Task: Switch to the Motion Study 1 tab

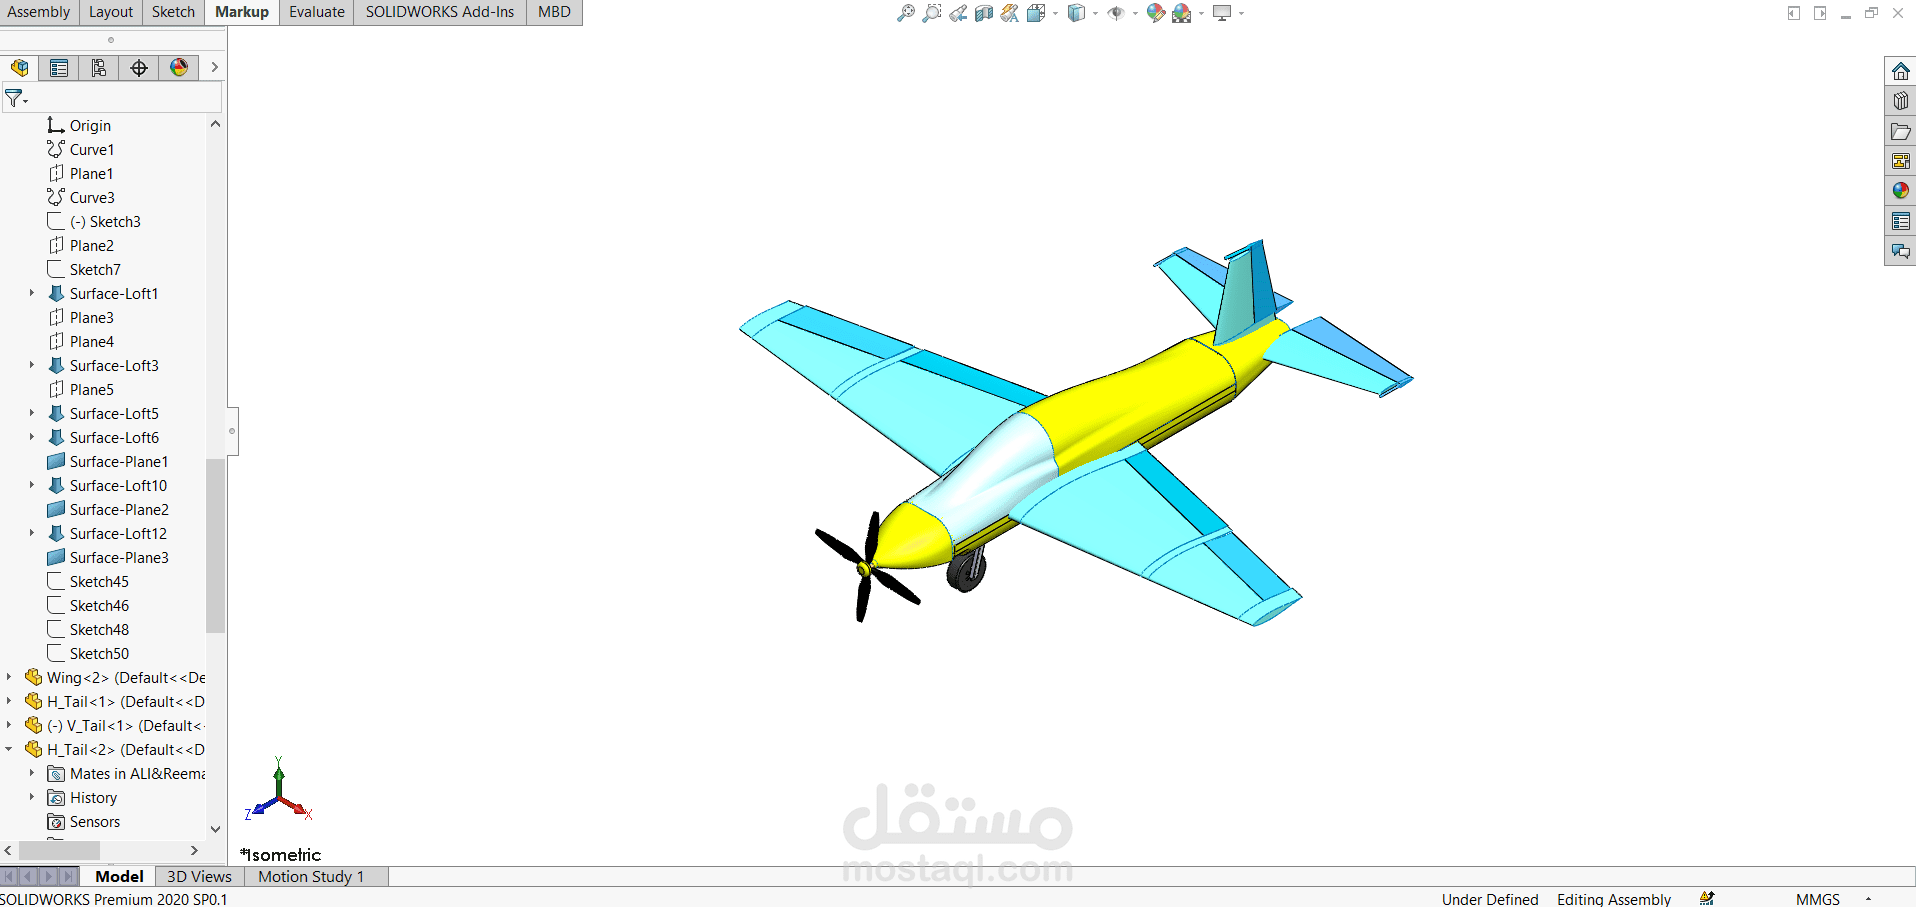Action: pos(310,876)
